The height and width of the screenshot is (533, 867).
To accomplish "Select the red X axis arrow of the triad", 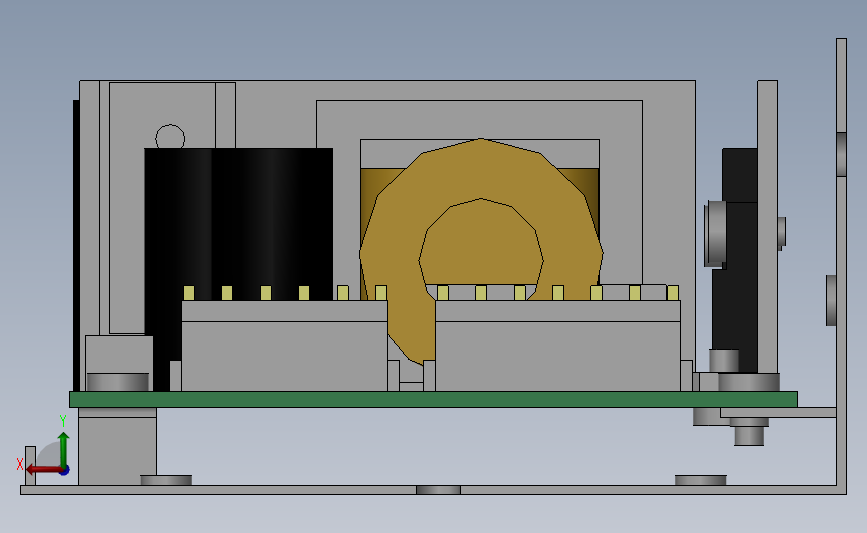I will pyautogui.click(x=43, y=469).
